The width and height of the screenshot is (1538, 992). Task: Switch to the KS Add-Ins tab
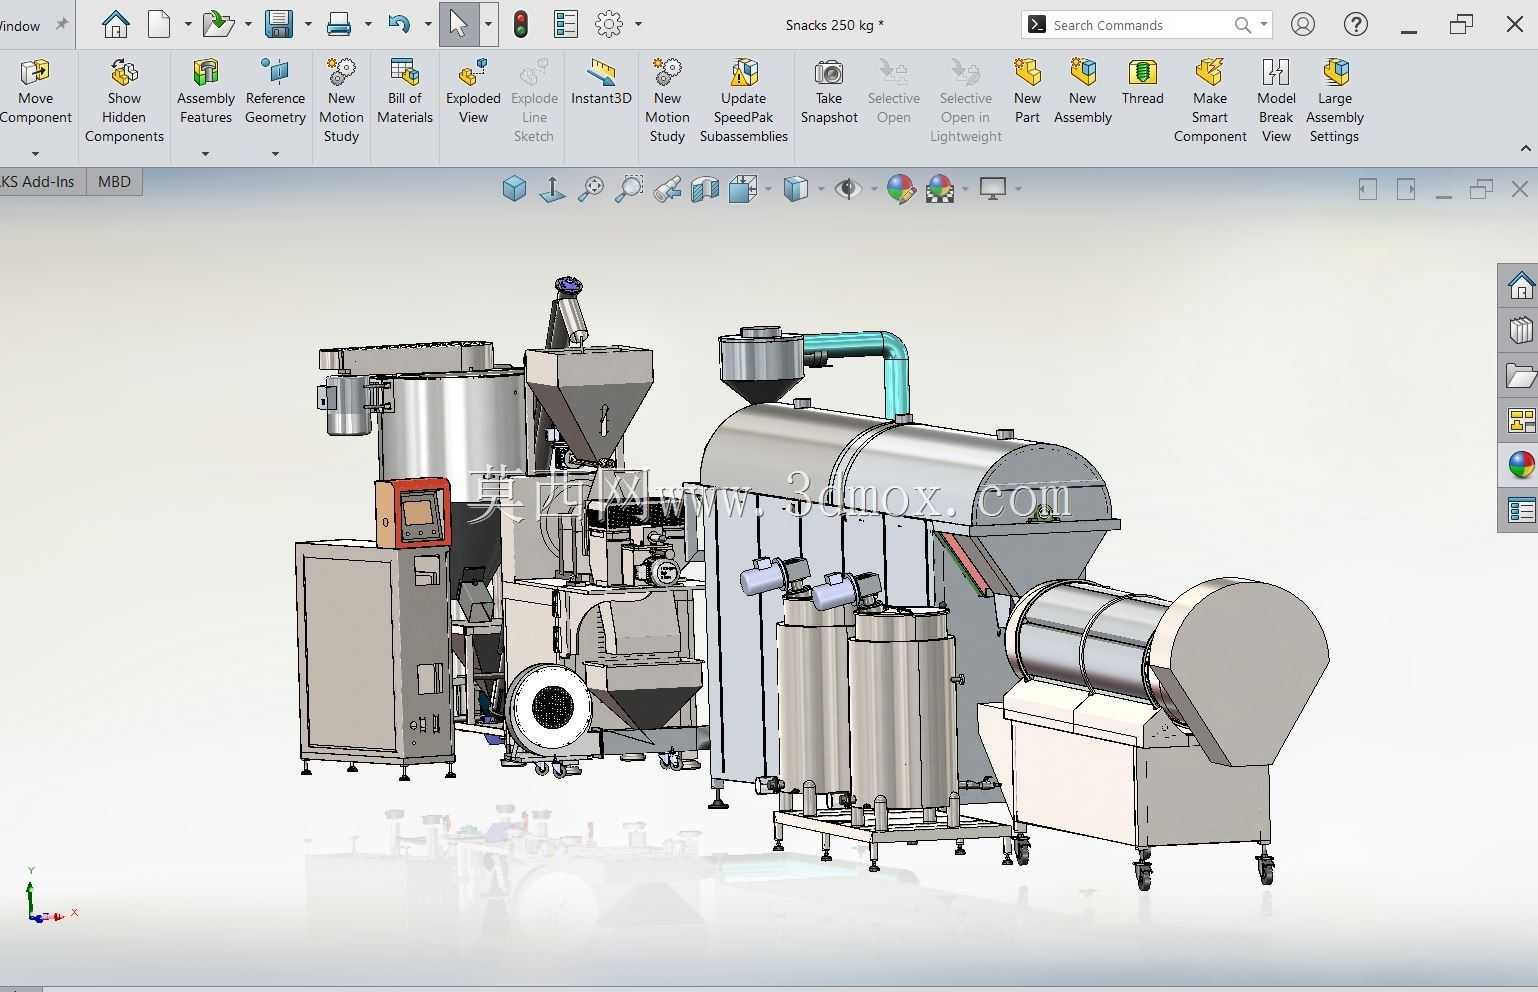(40, 181)
